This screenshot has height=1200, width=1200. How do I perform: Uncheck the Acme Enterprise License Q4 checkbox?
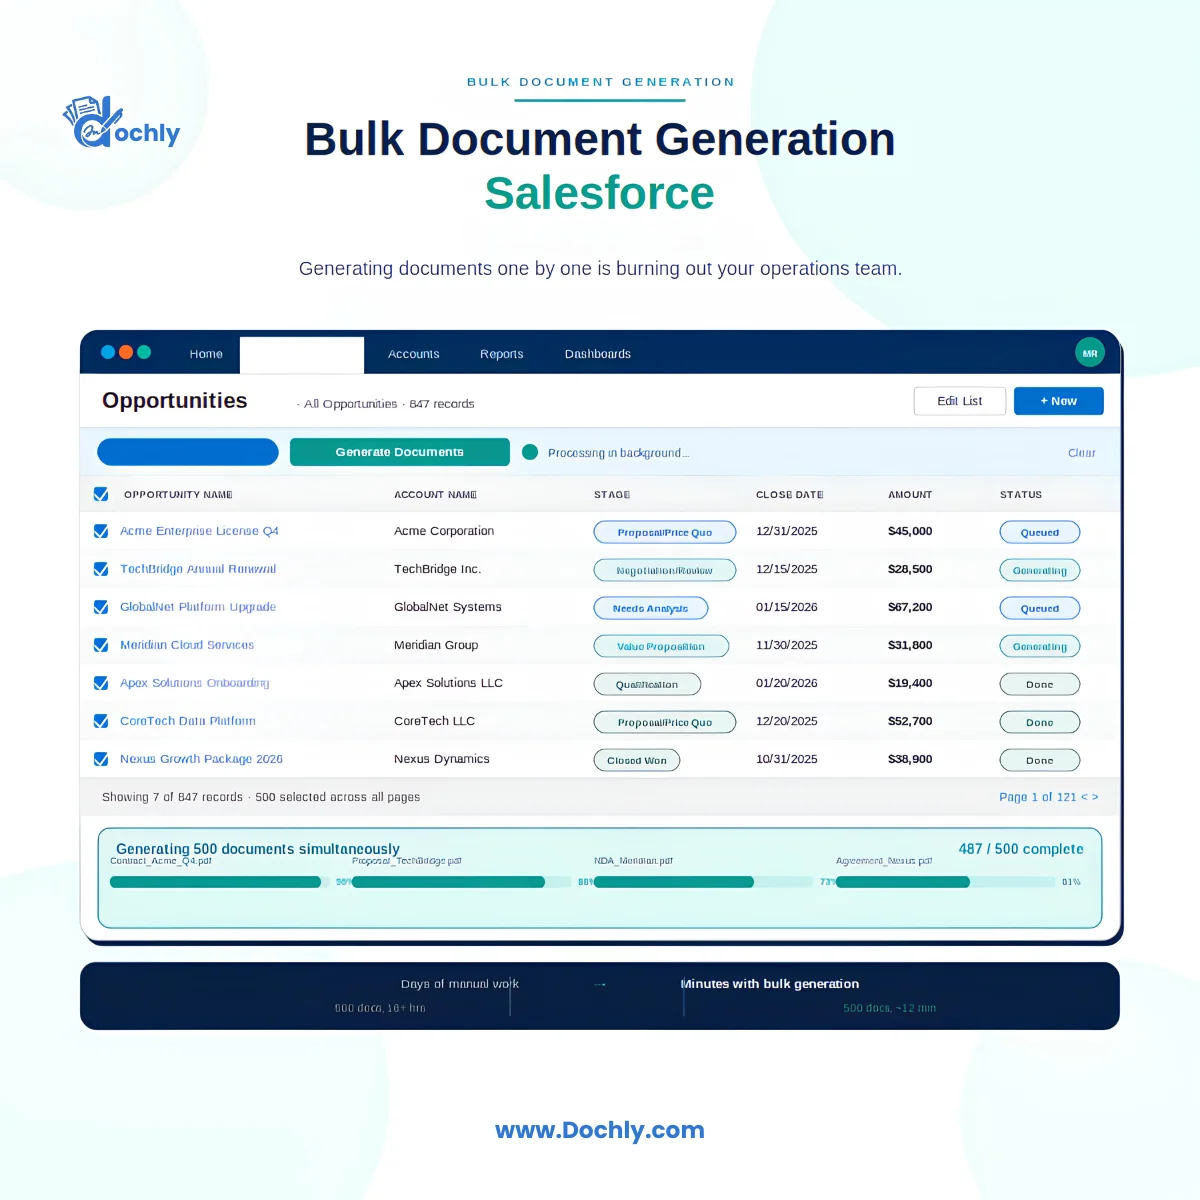(x=101, y=531)
